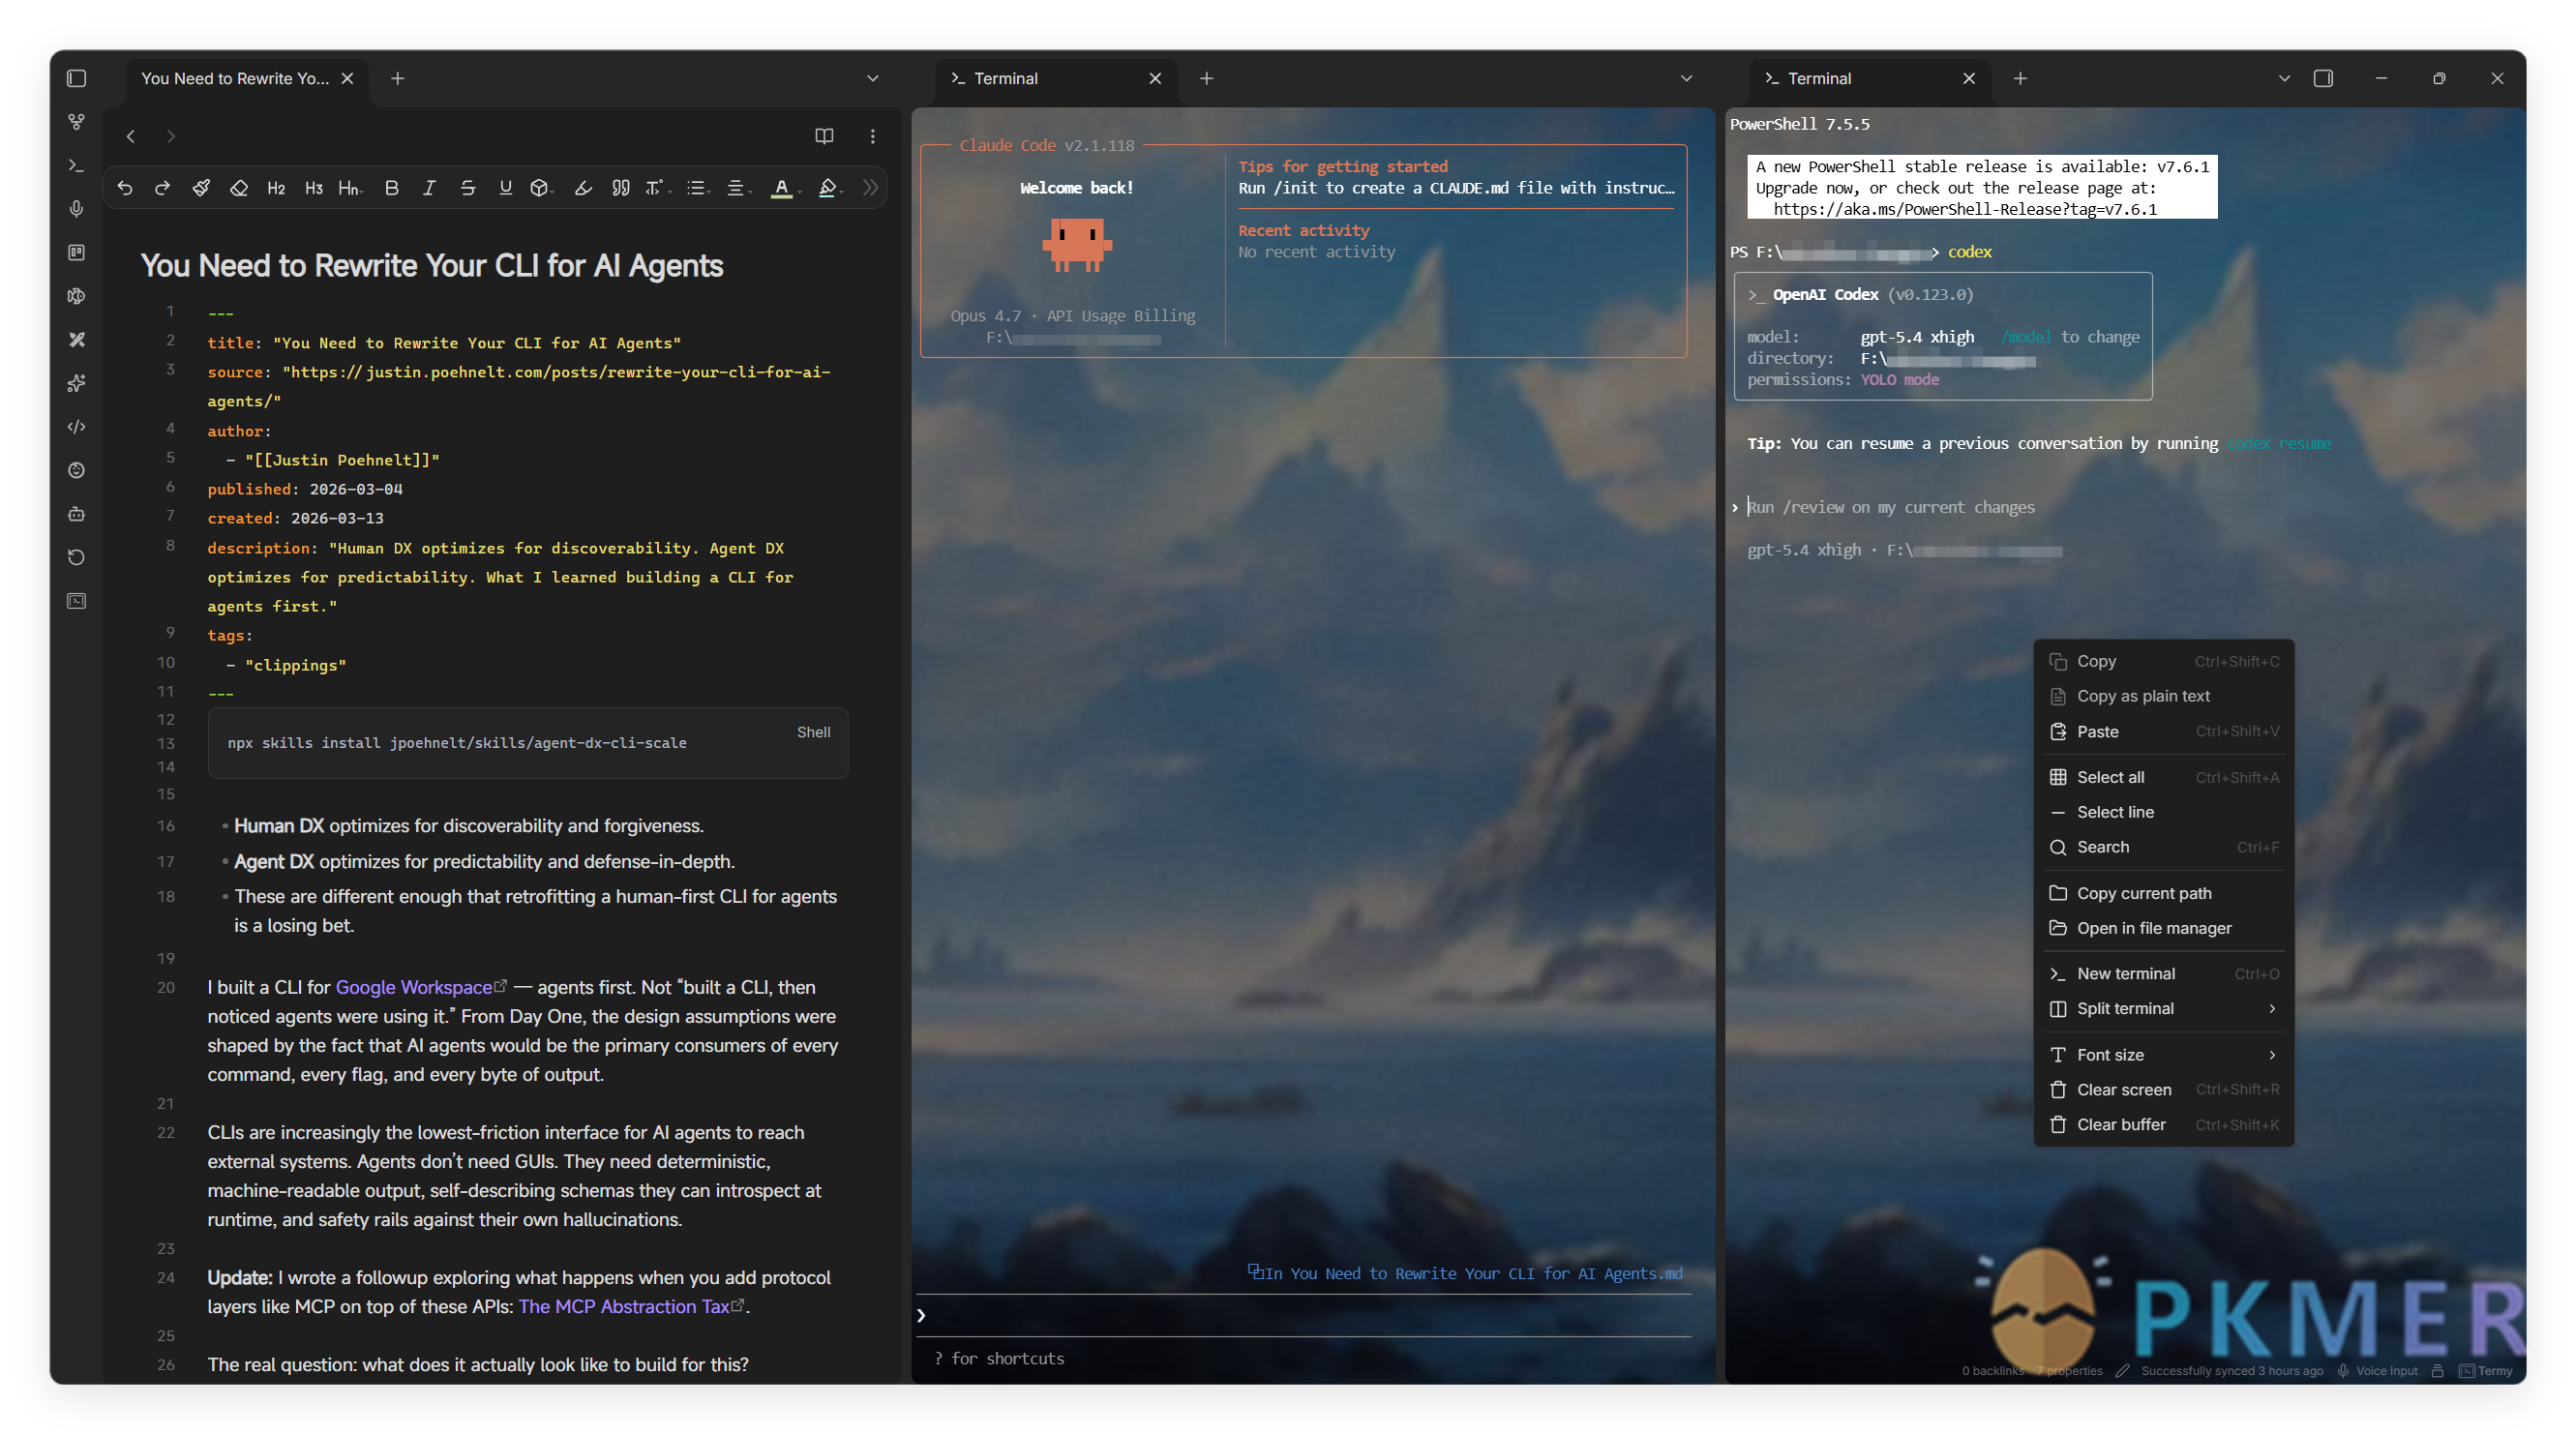Viewport: 2576px width, 1434px height.
Task: Click the crossed pencil icon in the ribbon
Action: [x=76, y=339]
